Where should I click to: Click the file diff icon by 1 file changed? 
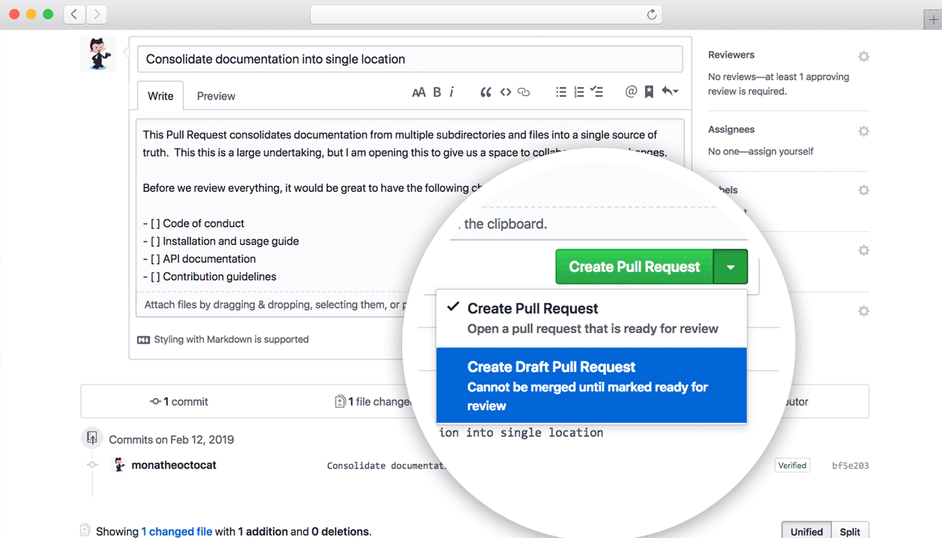[x=339, y=401]
